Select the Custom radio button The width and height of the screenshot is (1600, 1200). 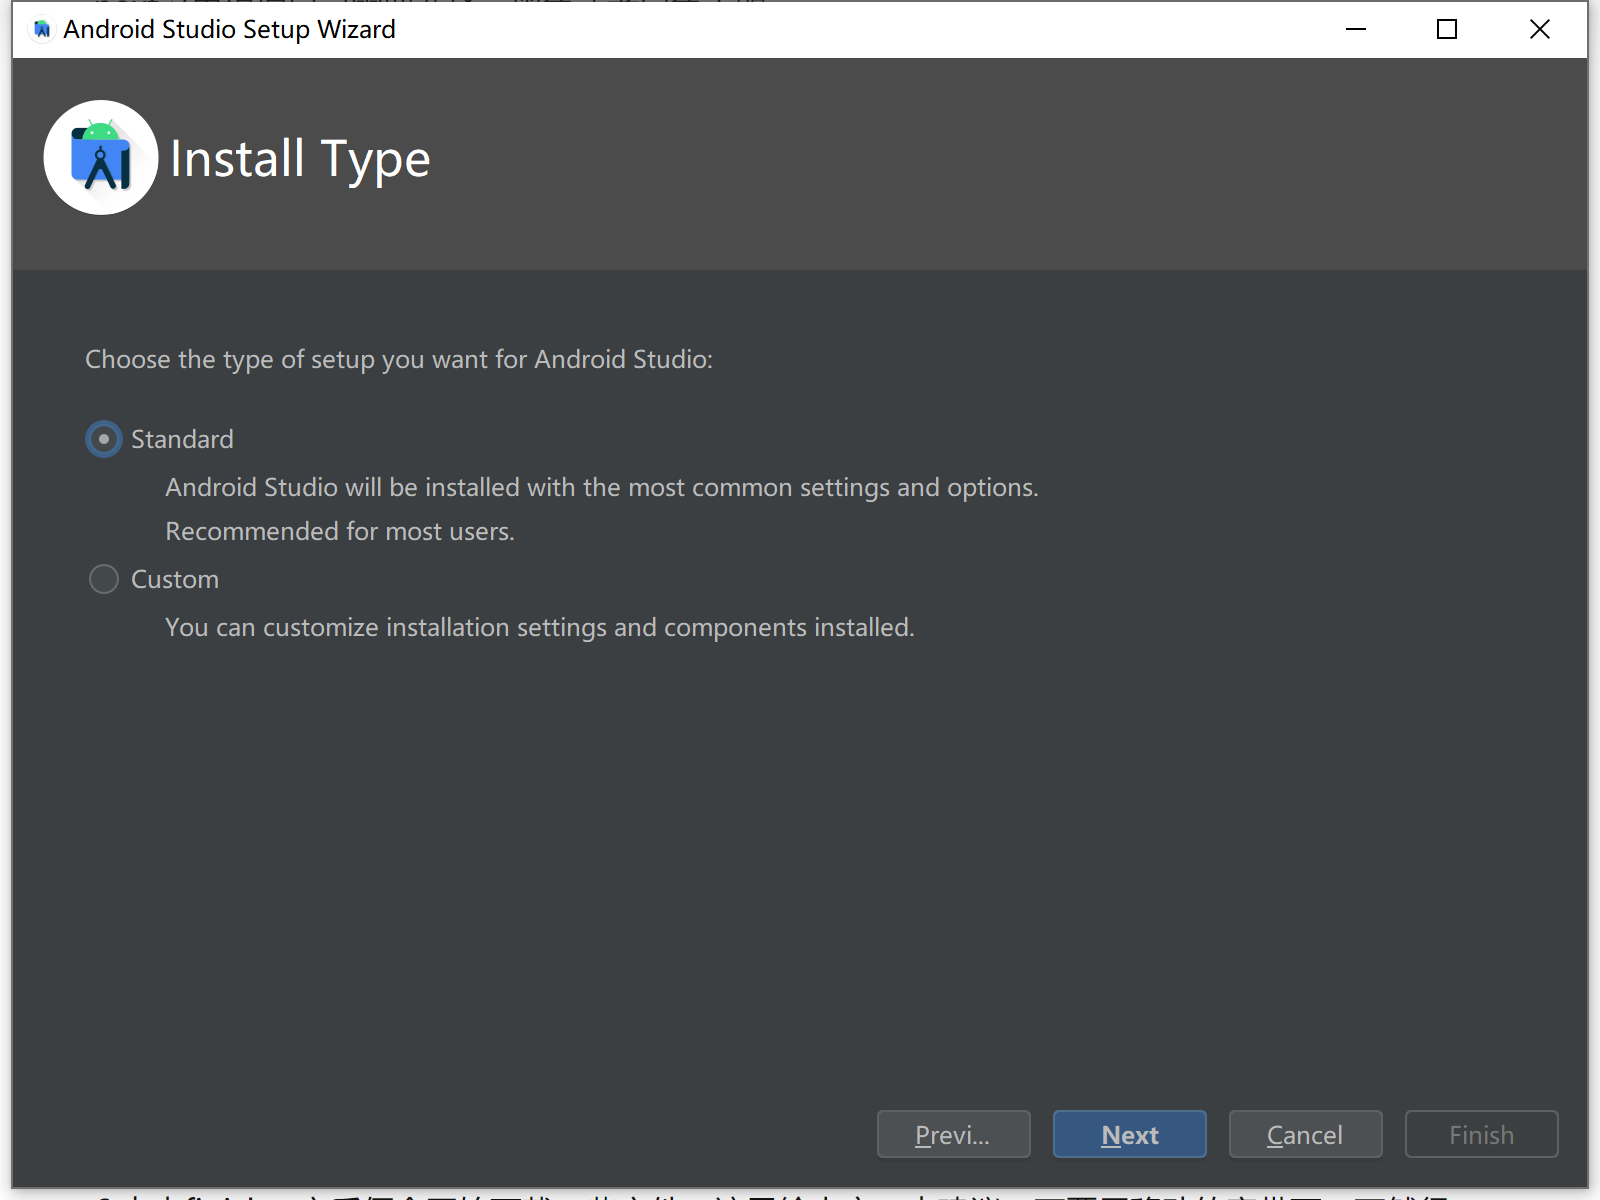104,579
